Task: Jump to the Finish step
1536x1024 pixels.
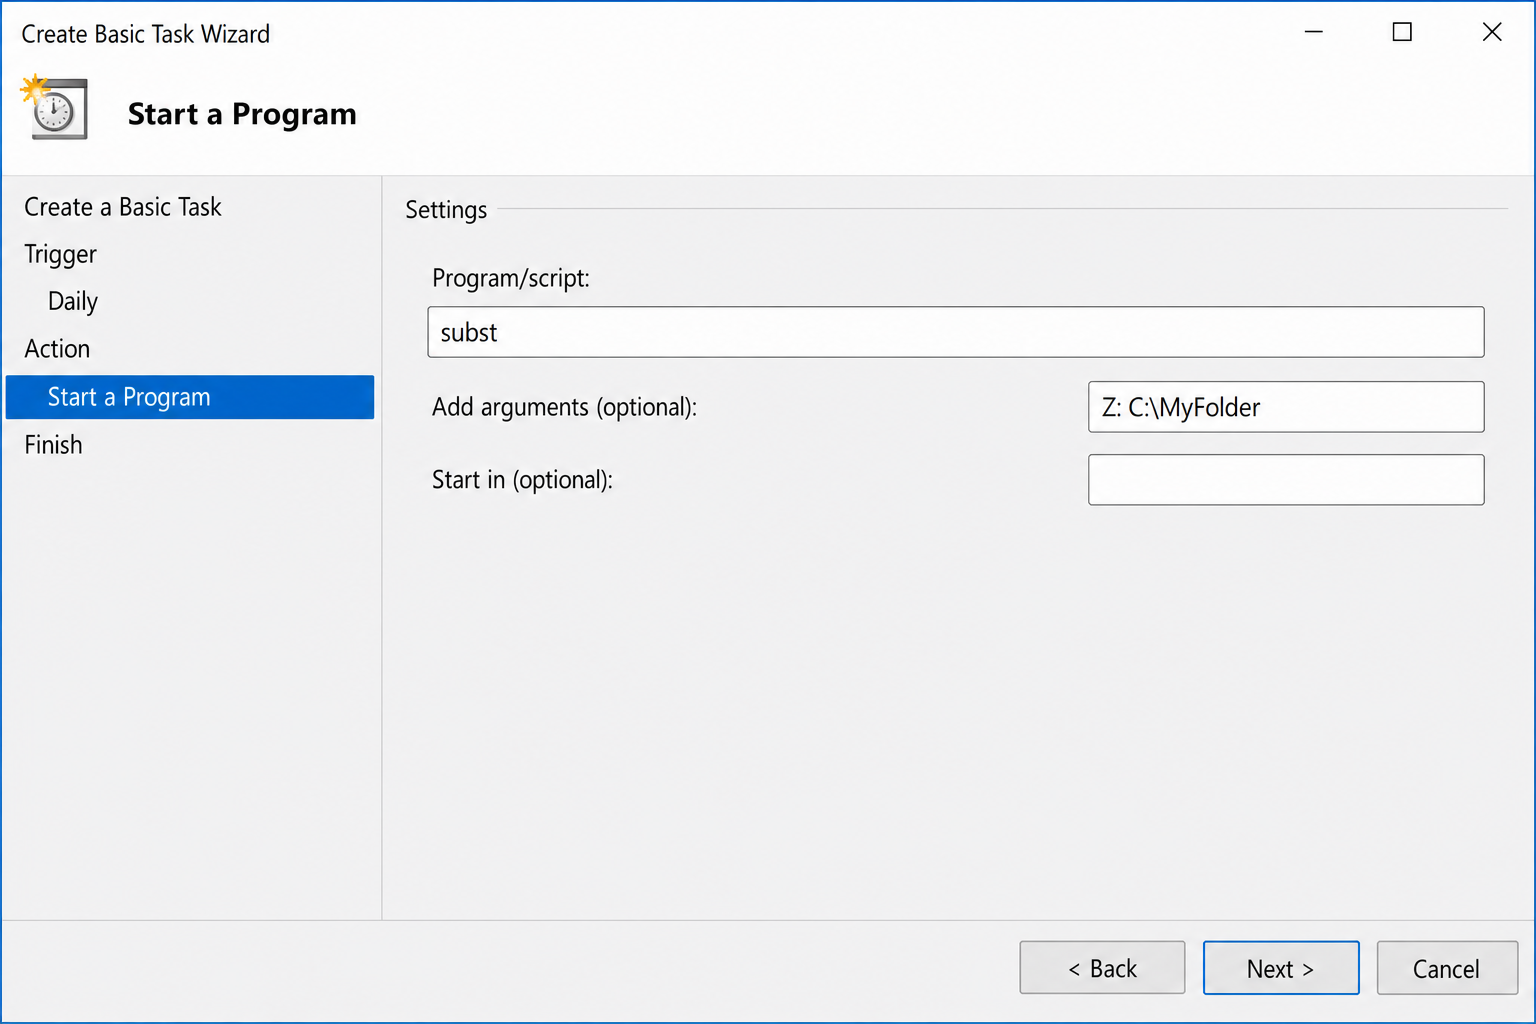Action: [x=54, y=445]
